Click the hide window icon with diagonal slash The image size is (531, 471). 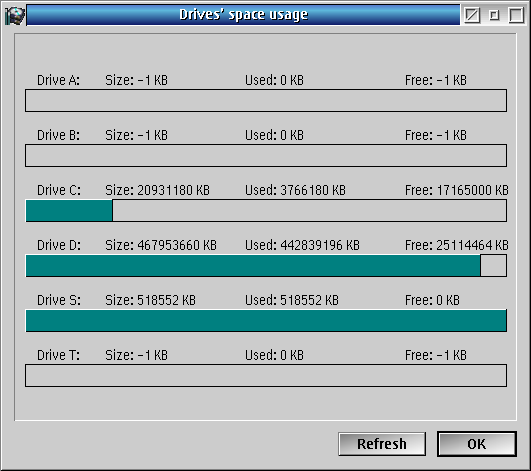(x=472, y=15)
